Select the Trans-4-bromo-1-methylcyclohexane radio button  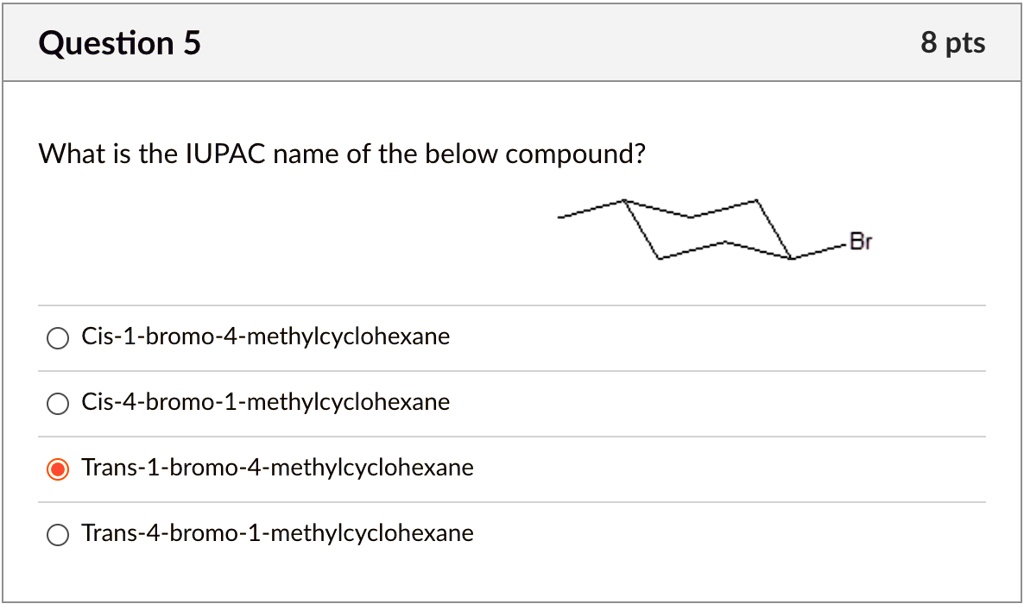pyautogui.click(x=57, y=533)
